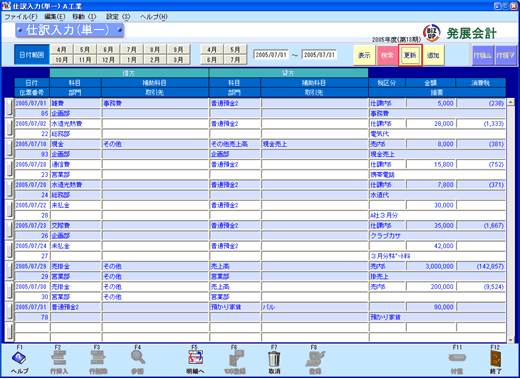
Task: Open the ファイル(F) menu
Action: pyautogui.click(x=21, y=17)
